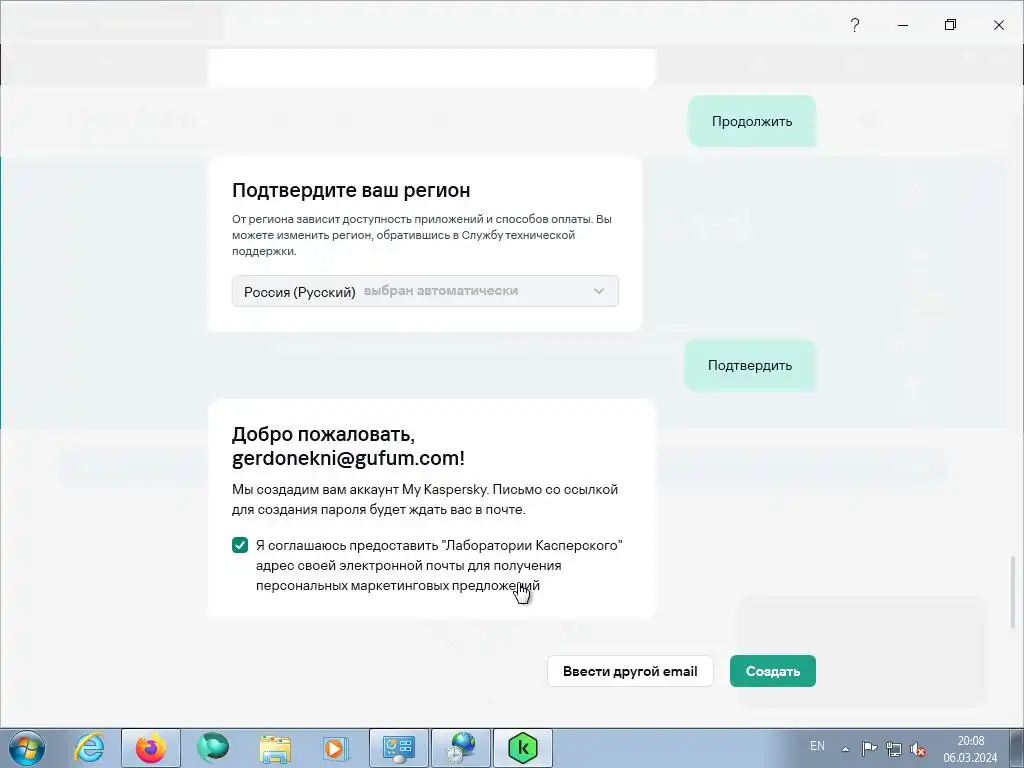Open Firefox from the taskbar

[151, 748]
